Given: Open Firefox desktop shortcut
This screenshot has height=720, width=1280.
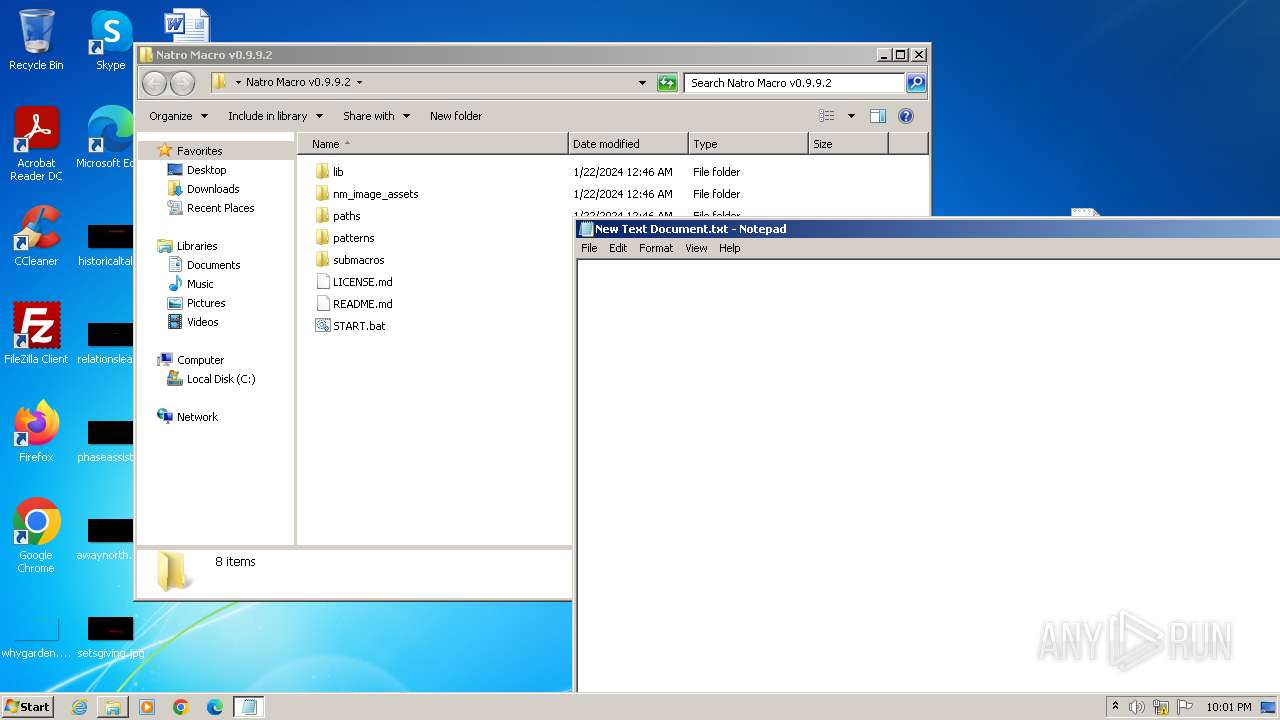Looking at the screenshot, I should (36, 431).
